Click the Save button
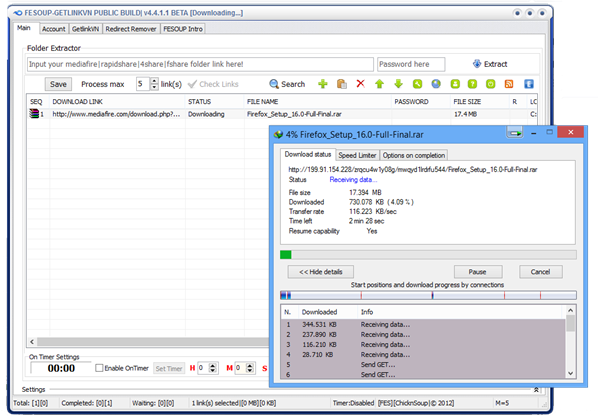The image size is (598, 416). (58, 84)
